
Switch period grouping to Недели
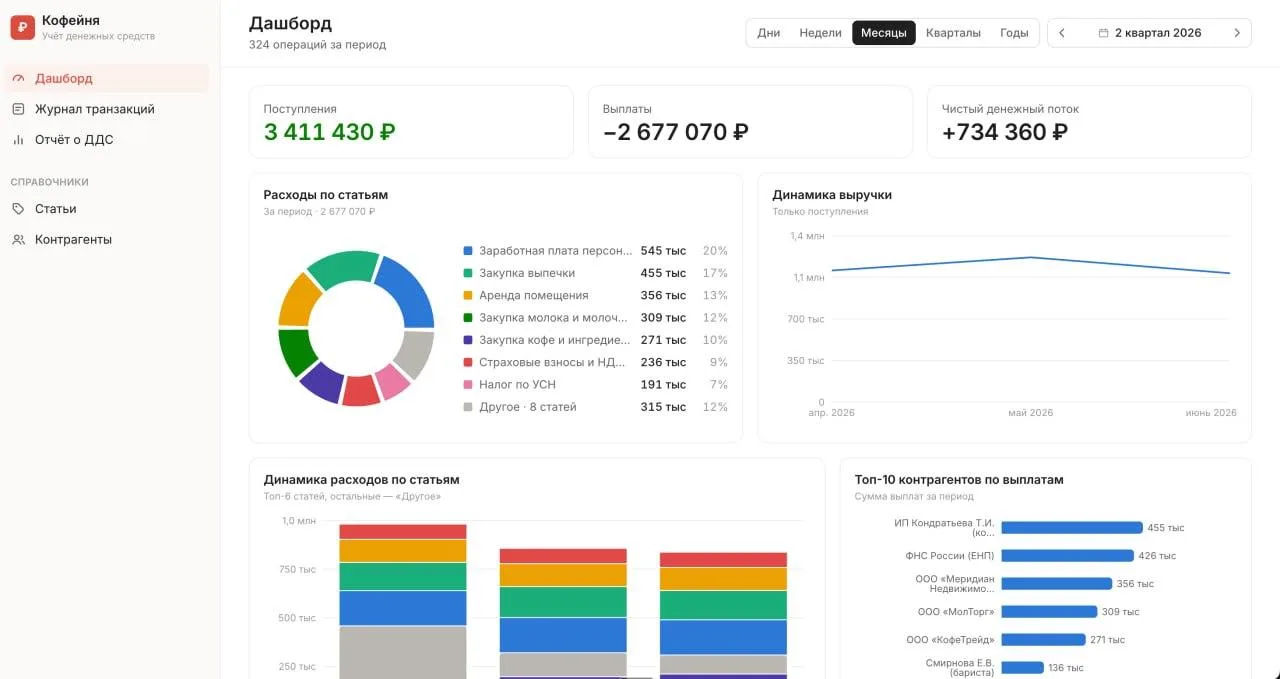pos(820,33)
